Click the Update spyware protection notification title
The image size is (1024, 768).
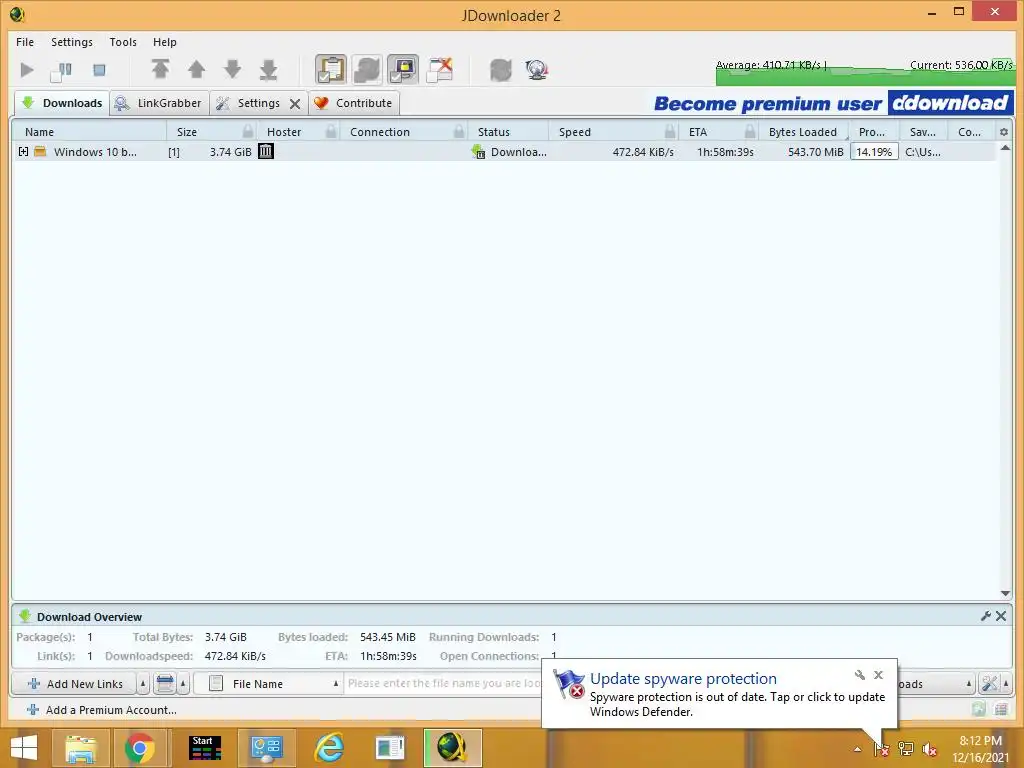(683, 679)
